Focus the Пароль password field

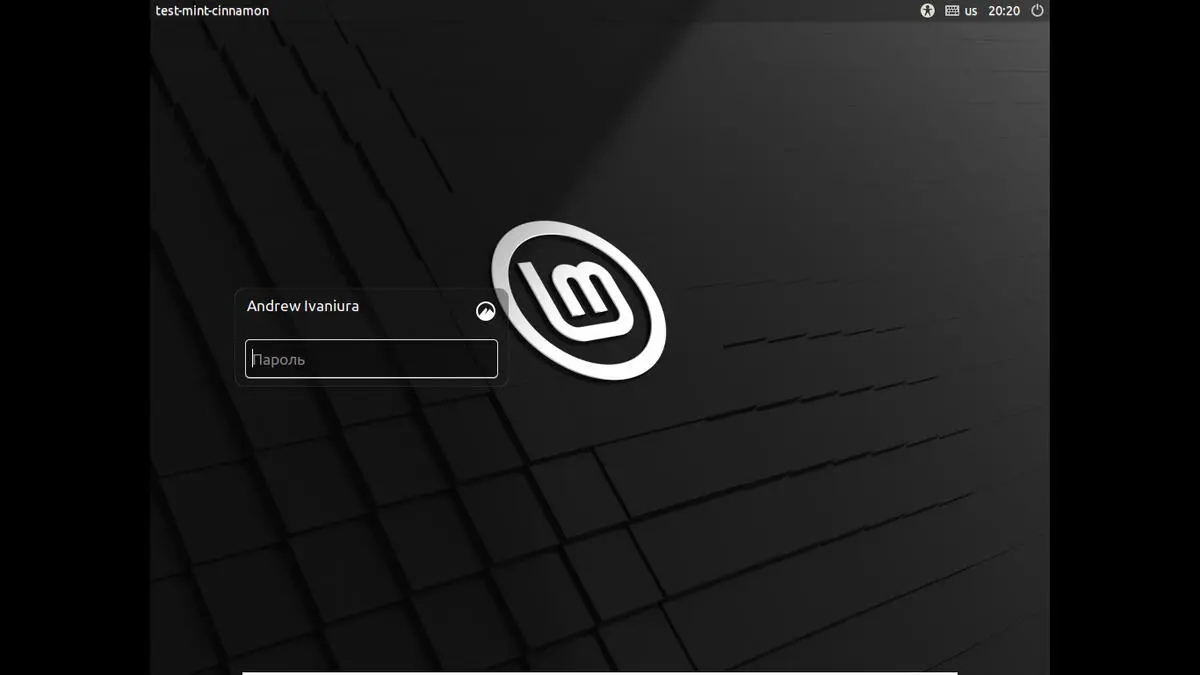click(x=371, y=359)
